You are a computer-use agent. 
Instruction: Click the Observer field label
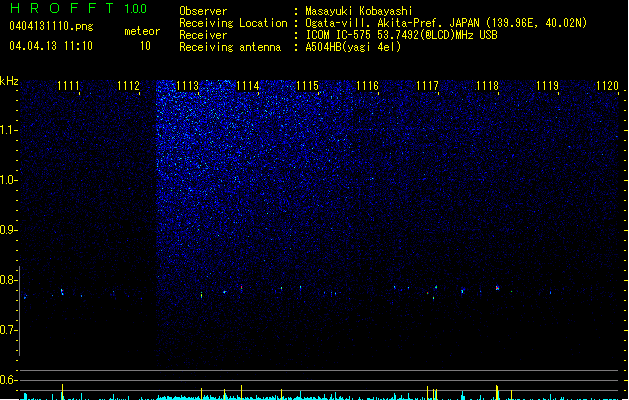tap(203, 11)
